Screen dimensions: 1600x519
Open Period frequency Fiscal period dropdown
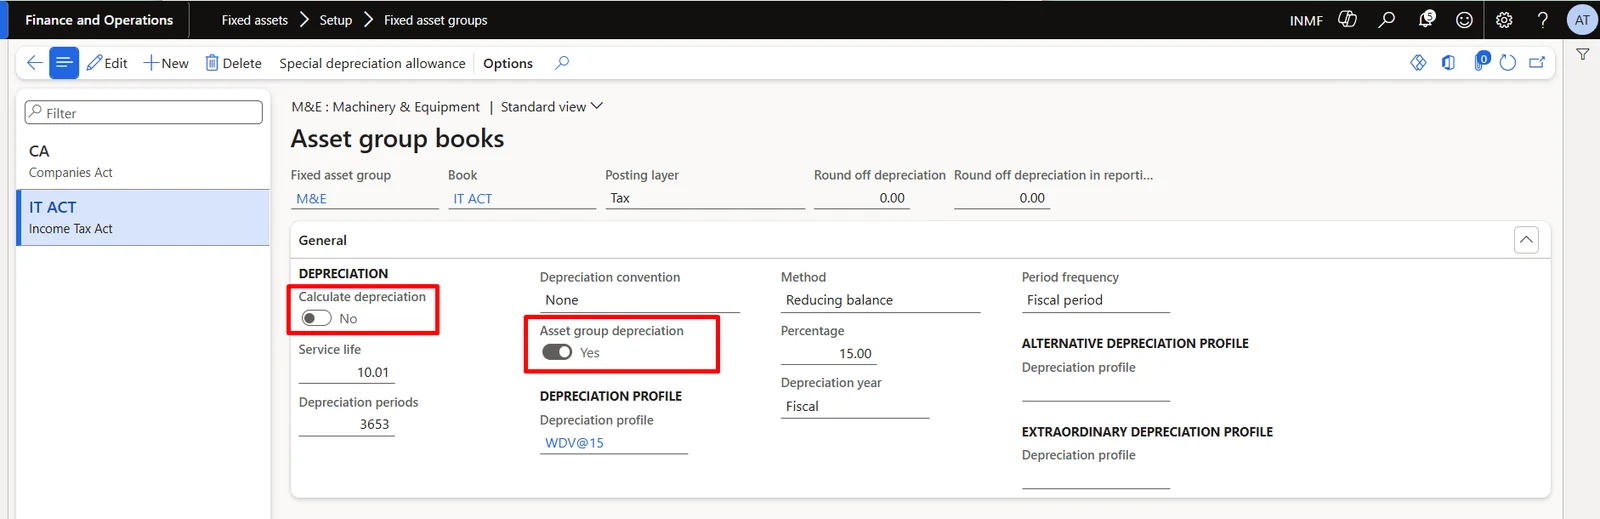tap(1096, 300)
